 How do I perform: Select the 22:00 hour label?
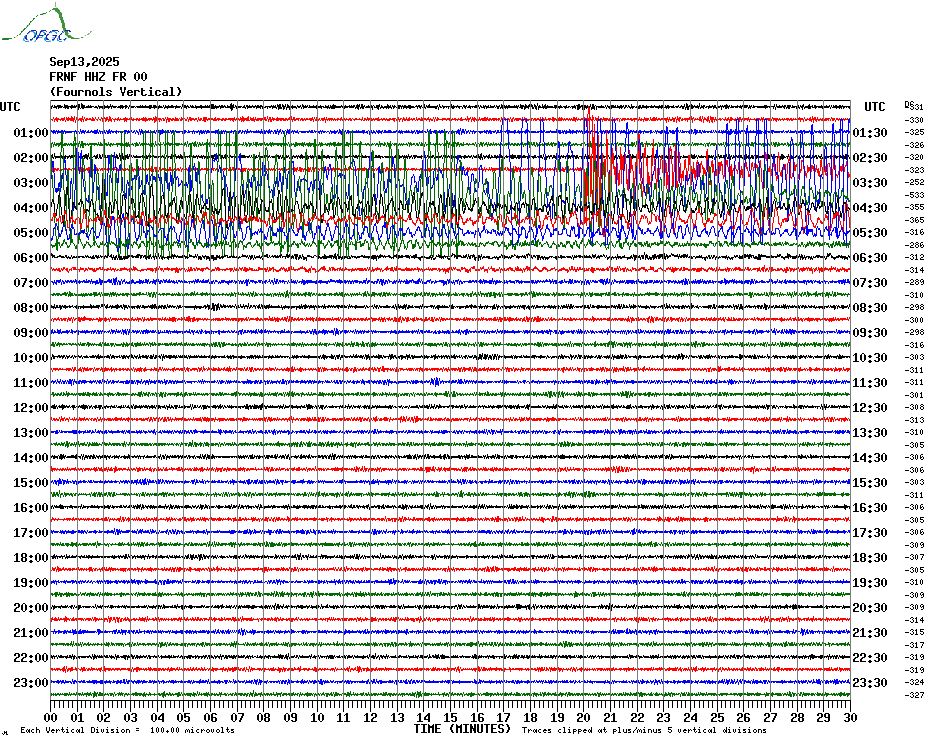point(31,657)
